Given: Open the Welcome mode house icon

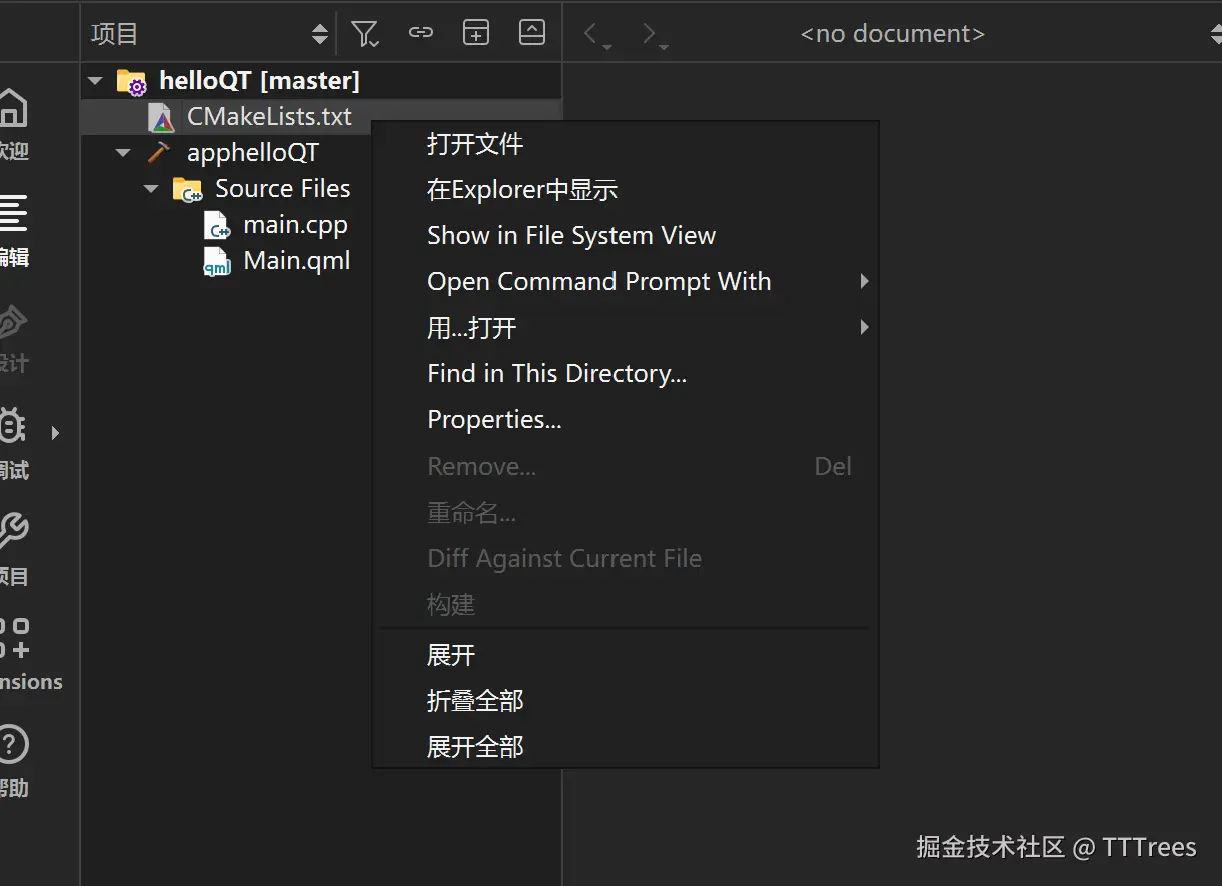Looking at the screenshot, I should (x=12, y=108).
